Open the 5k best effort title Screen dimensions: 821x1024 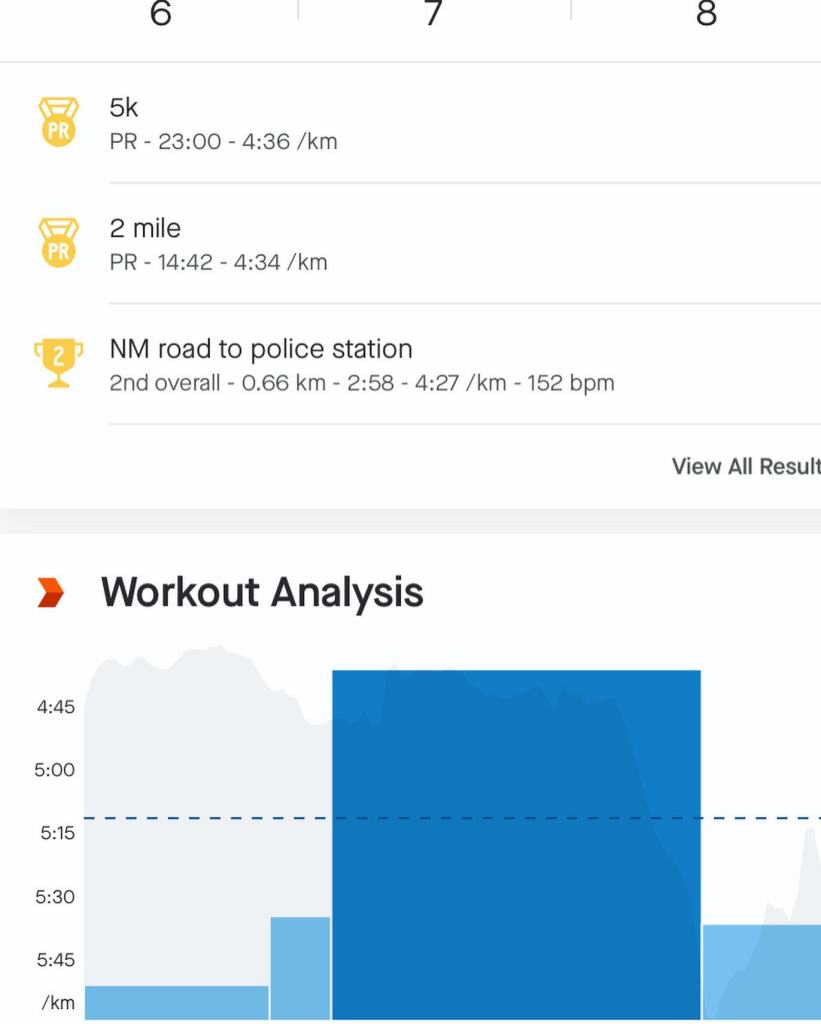tap(124, 108)
